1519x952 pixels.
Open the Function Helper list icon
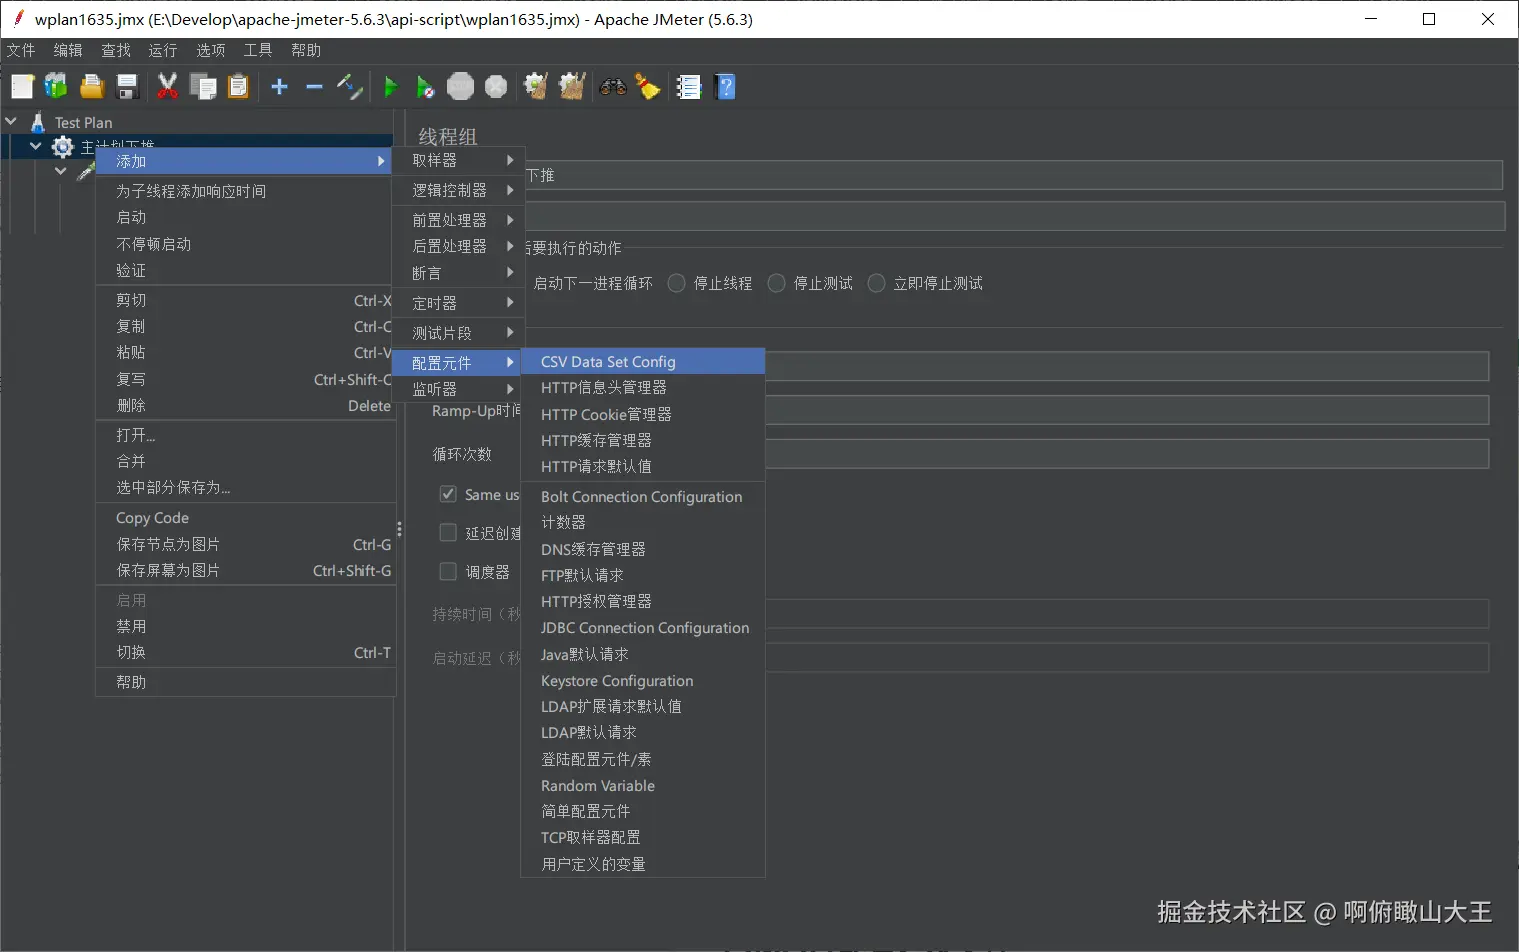[x=689, y=87]
